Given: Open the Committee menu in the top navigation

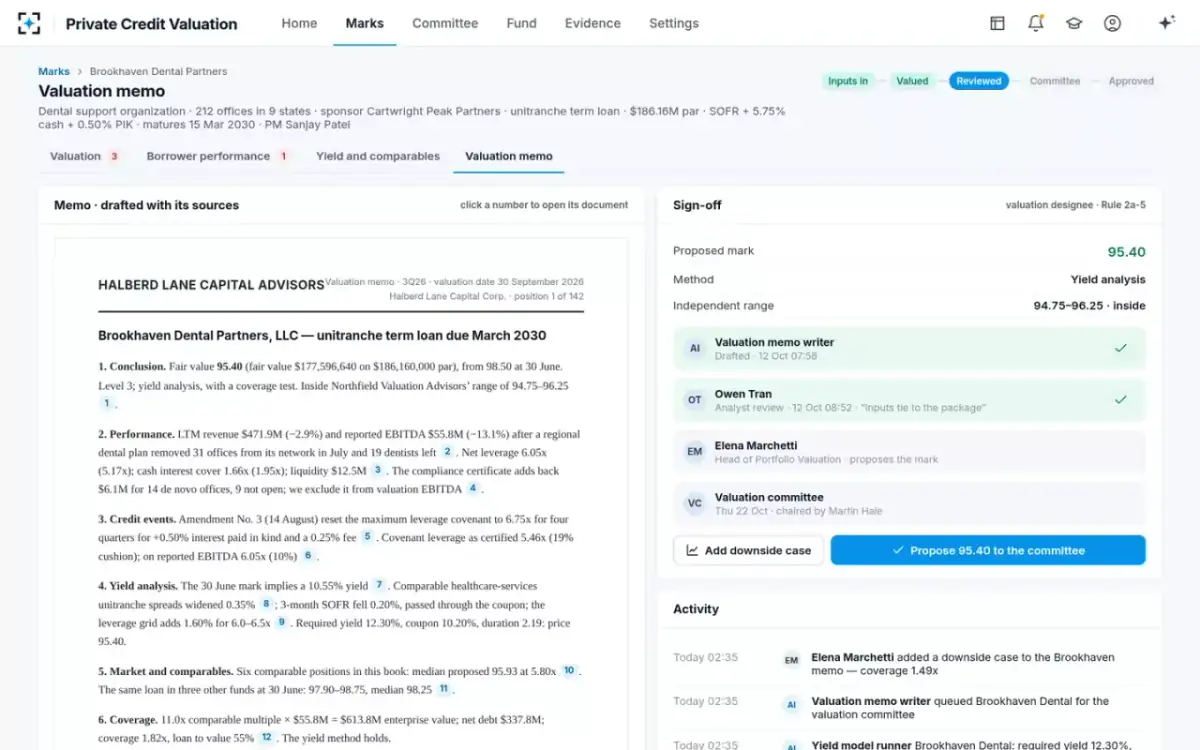Looking at the screenshot, I should (445, 23).
